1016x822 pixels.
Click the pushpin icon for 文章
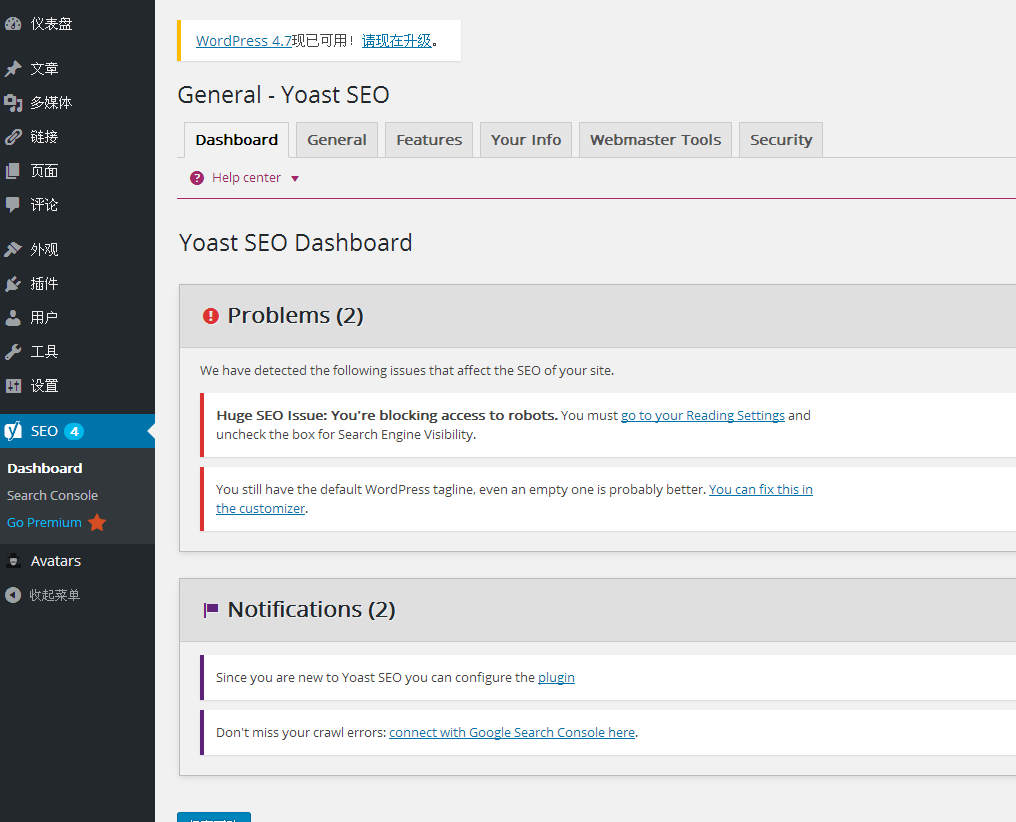tap(13, 69)
